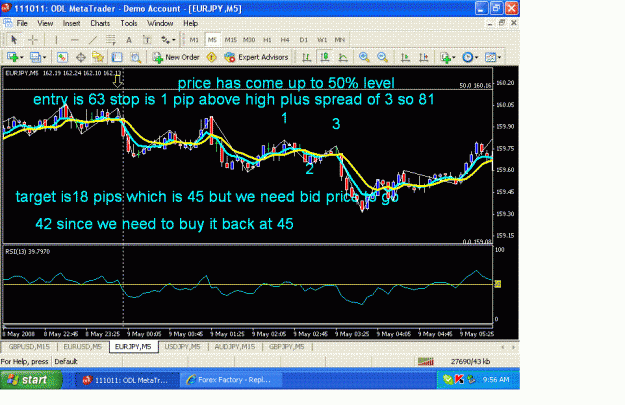Open MetaEditor via the yellow diamond icon
The height and width of the screenshot is (405, 625).
[211, 57]
